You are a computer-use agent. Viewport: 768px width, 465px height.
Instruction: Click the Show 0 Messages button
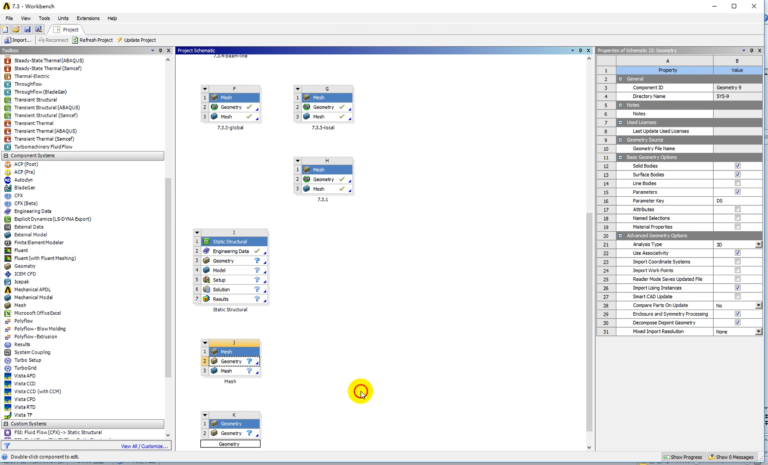click(731, 457)
